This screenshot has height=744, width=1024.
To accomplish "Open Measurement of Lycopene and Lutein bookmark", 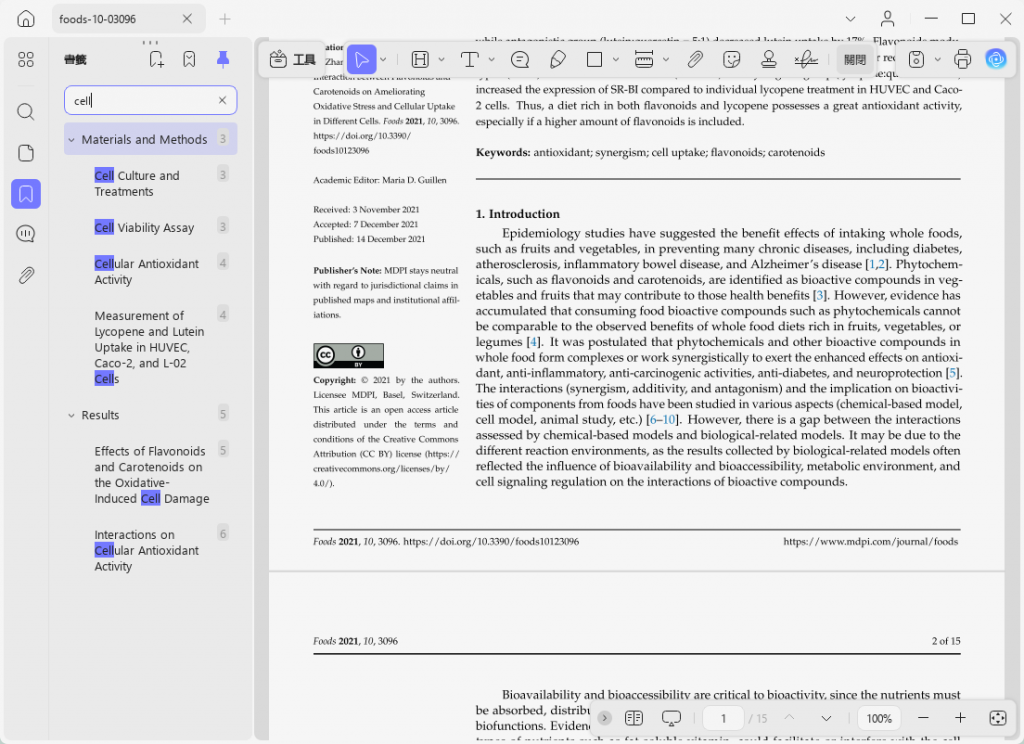I will [x=149, y=348].
